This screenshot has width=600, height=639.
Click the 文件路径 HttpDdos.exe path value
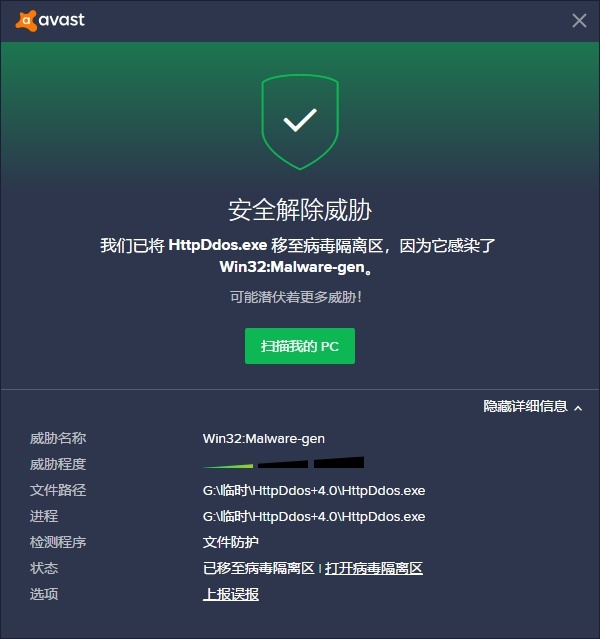(314, 490)
